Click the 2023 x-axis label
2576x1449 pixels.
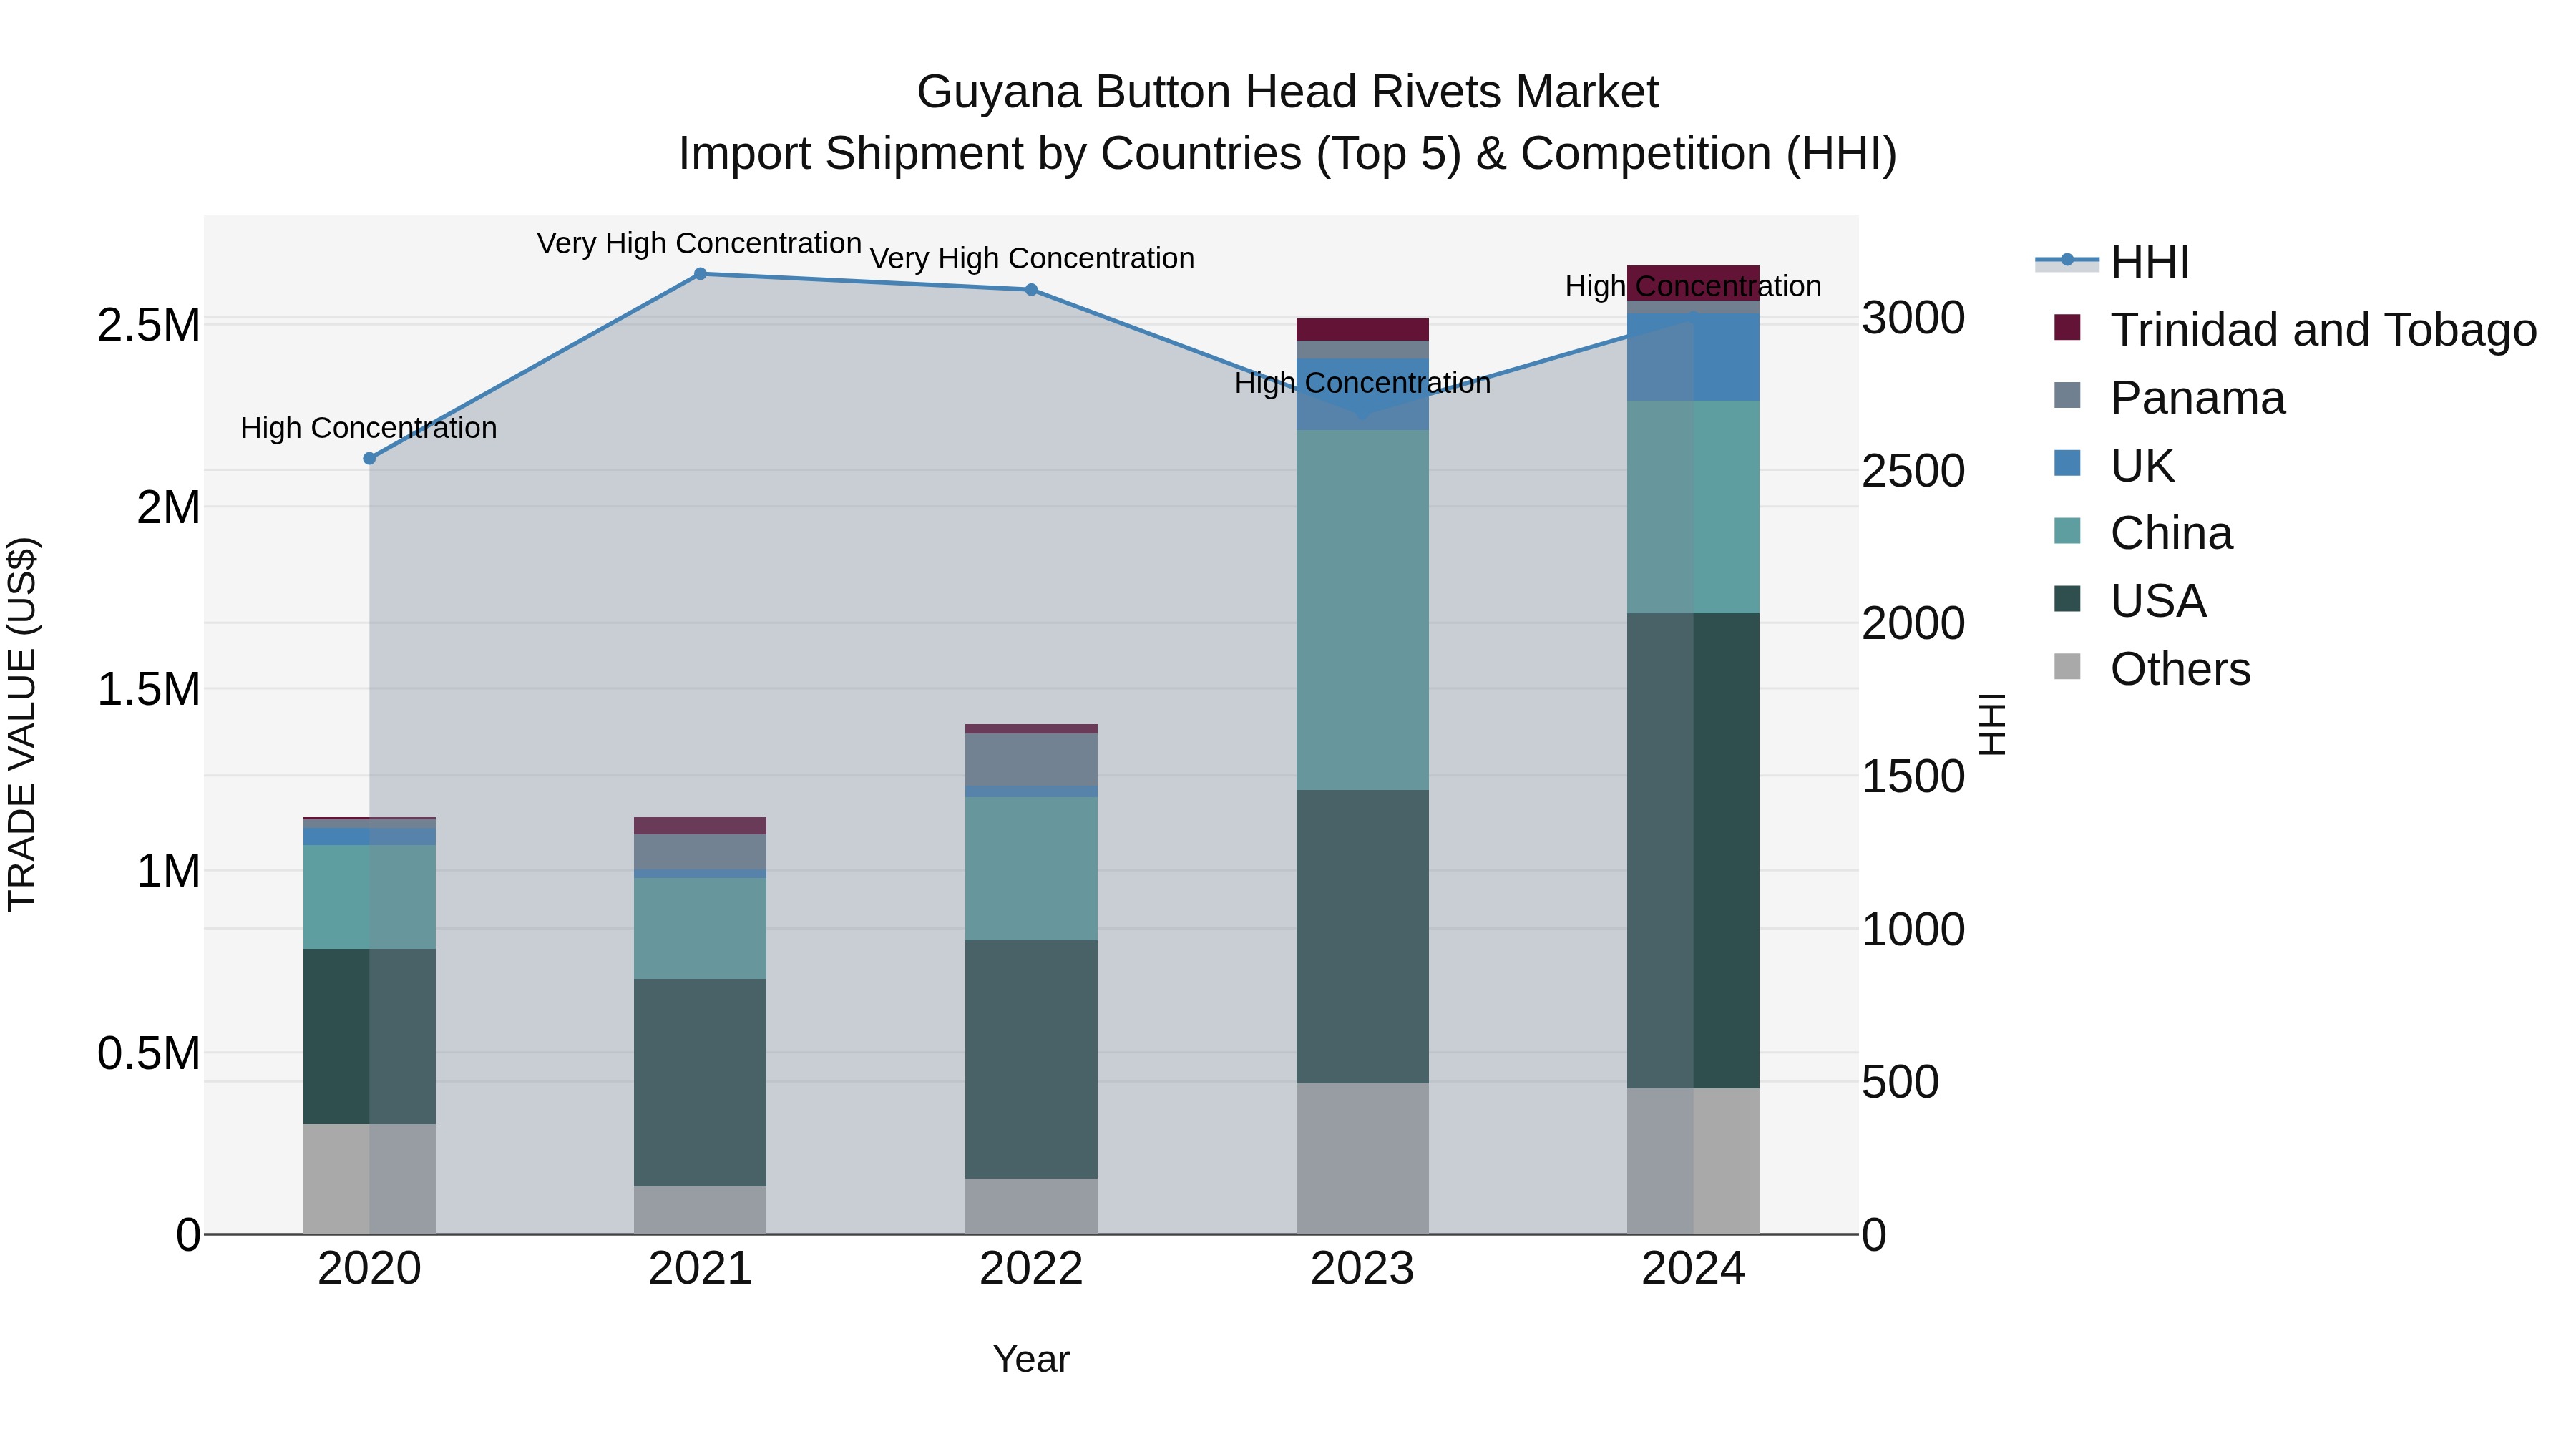click(1362, 1269)
